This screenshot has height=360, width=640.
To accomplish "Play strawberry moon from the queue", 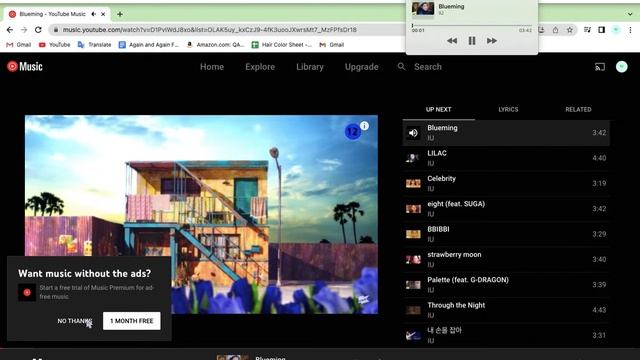I will (x=506, y=259).
